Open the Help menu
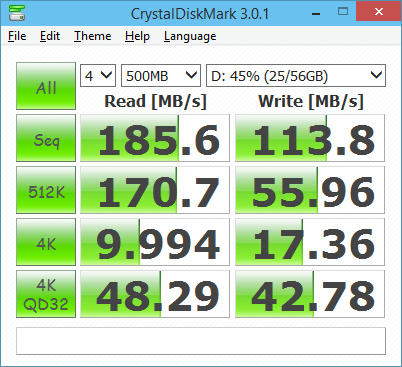 [x=137, y=36]
